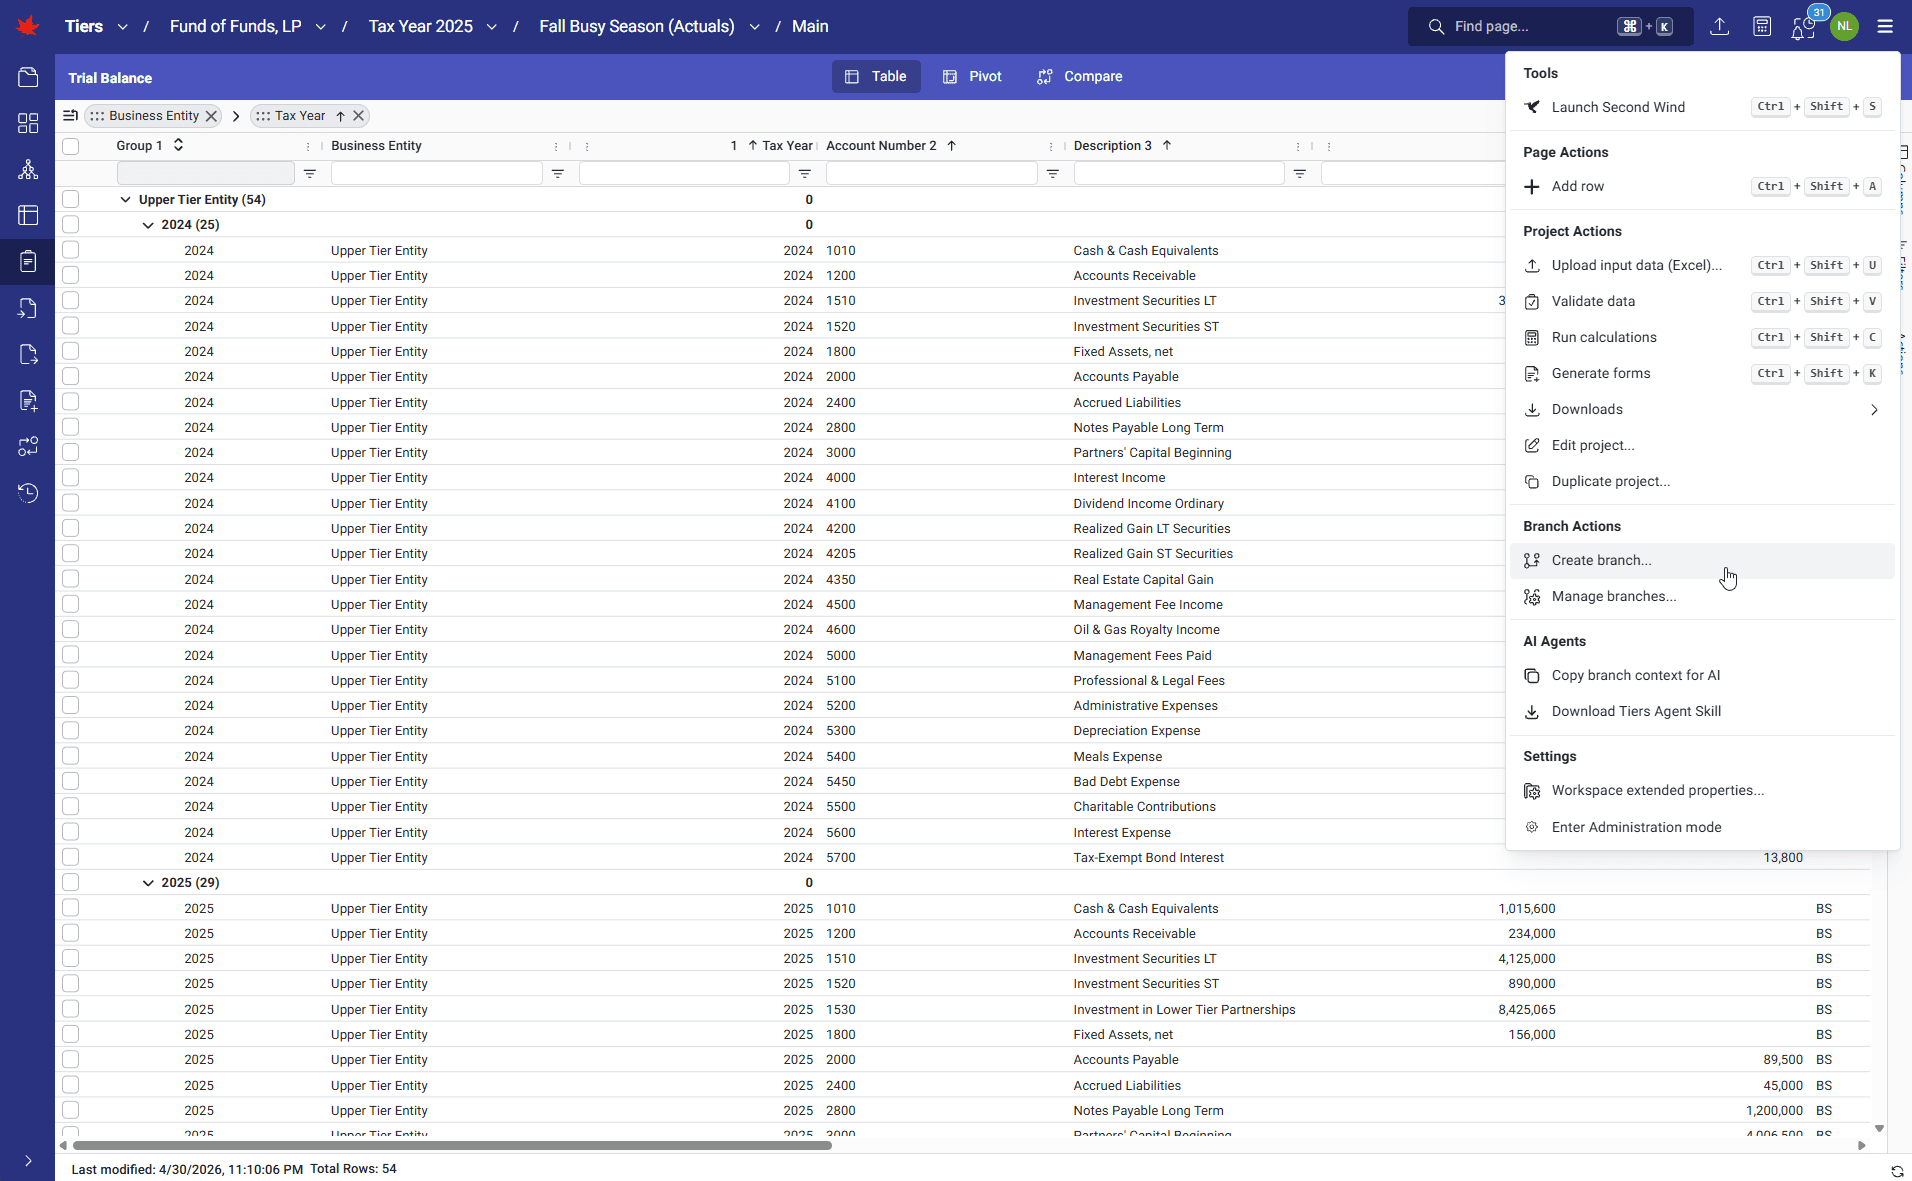
Task: Open the folder icon in left sidebar
Action: [28, 77]
